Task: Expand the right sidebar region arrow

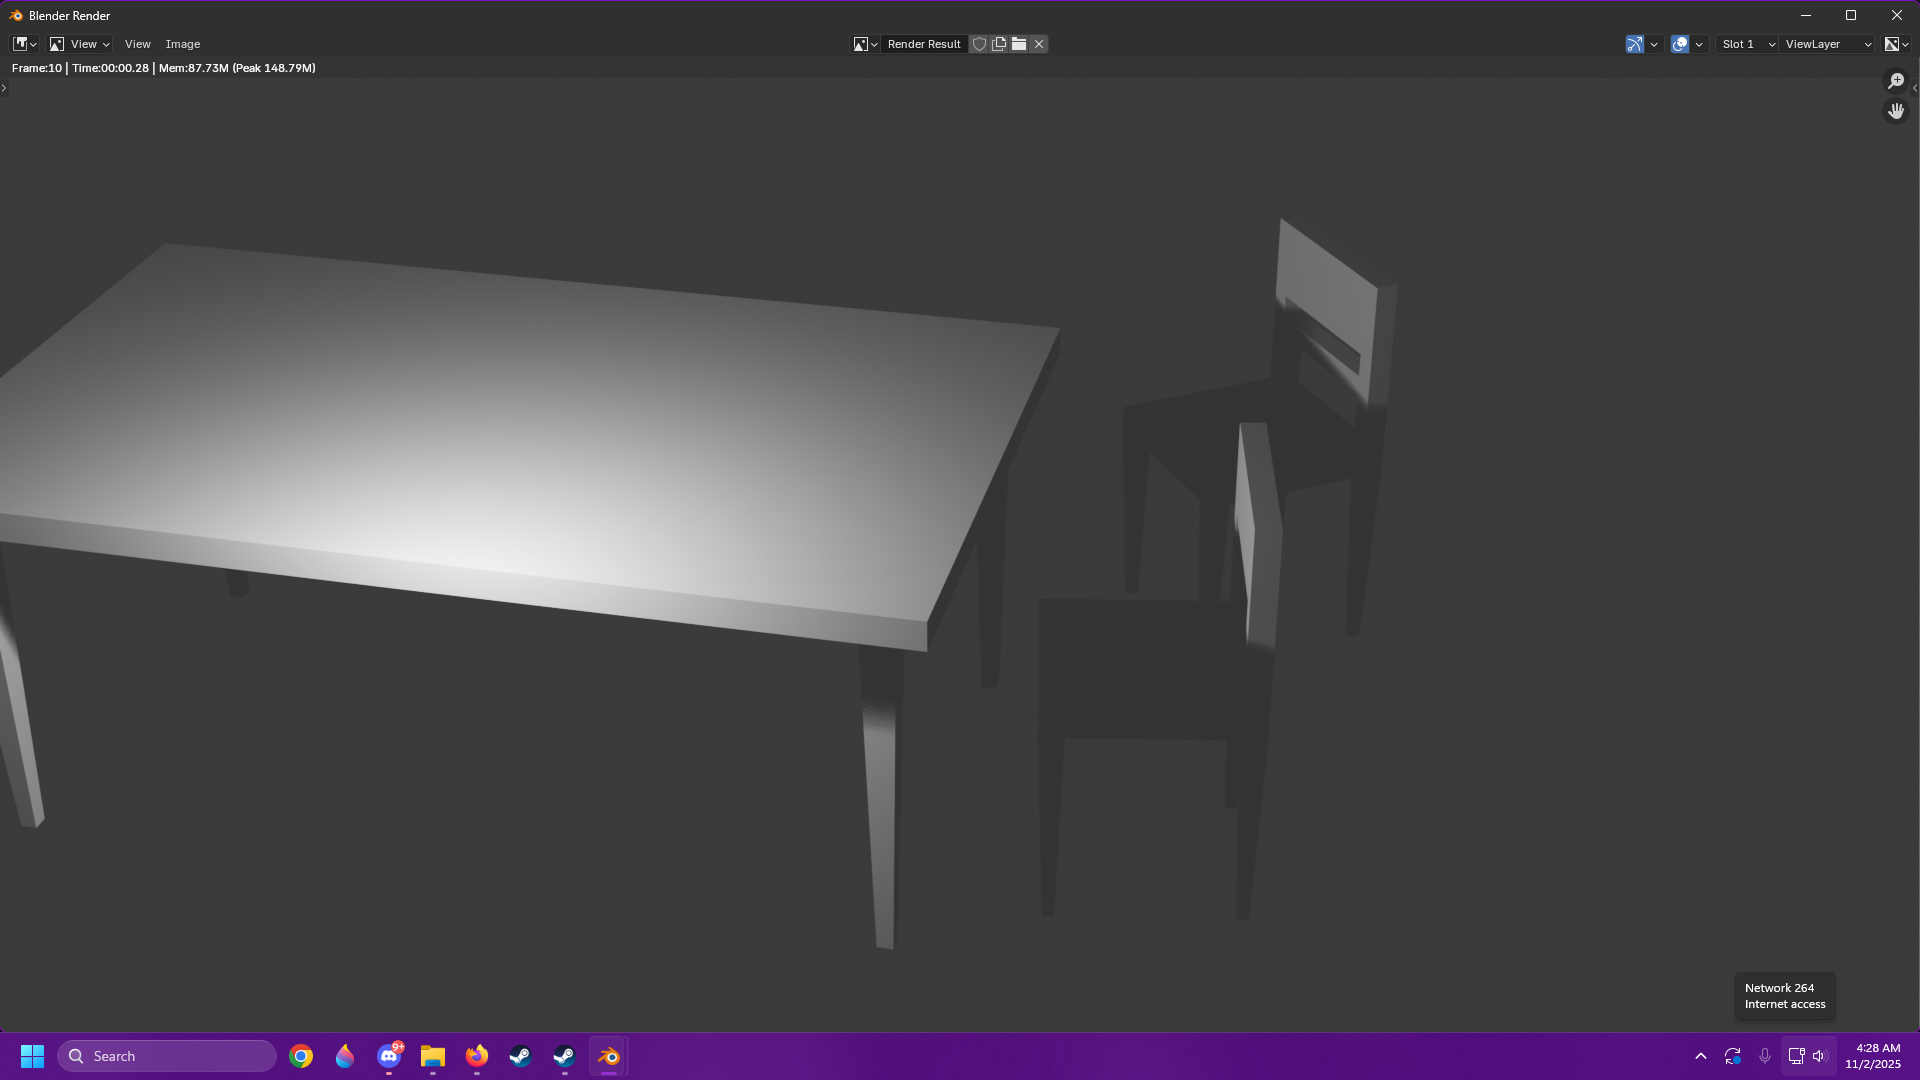Action: pyautogui.click(x=1914, y=88)
